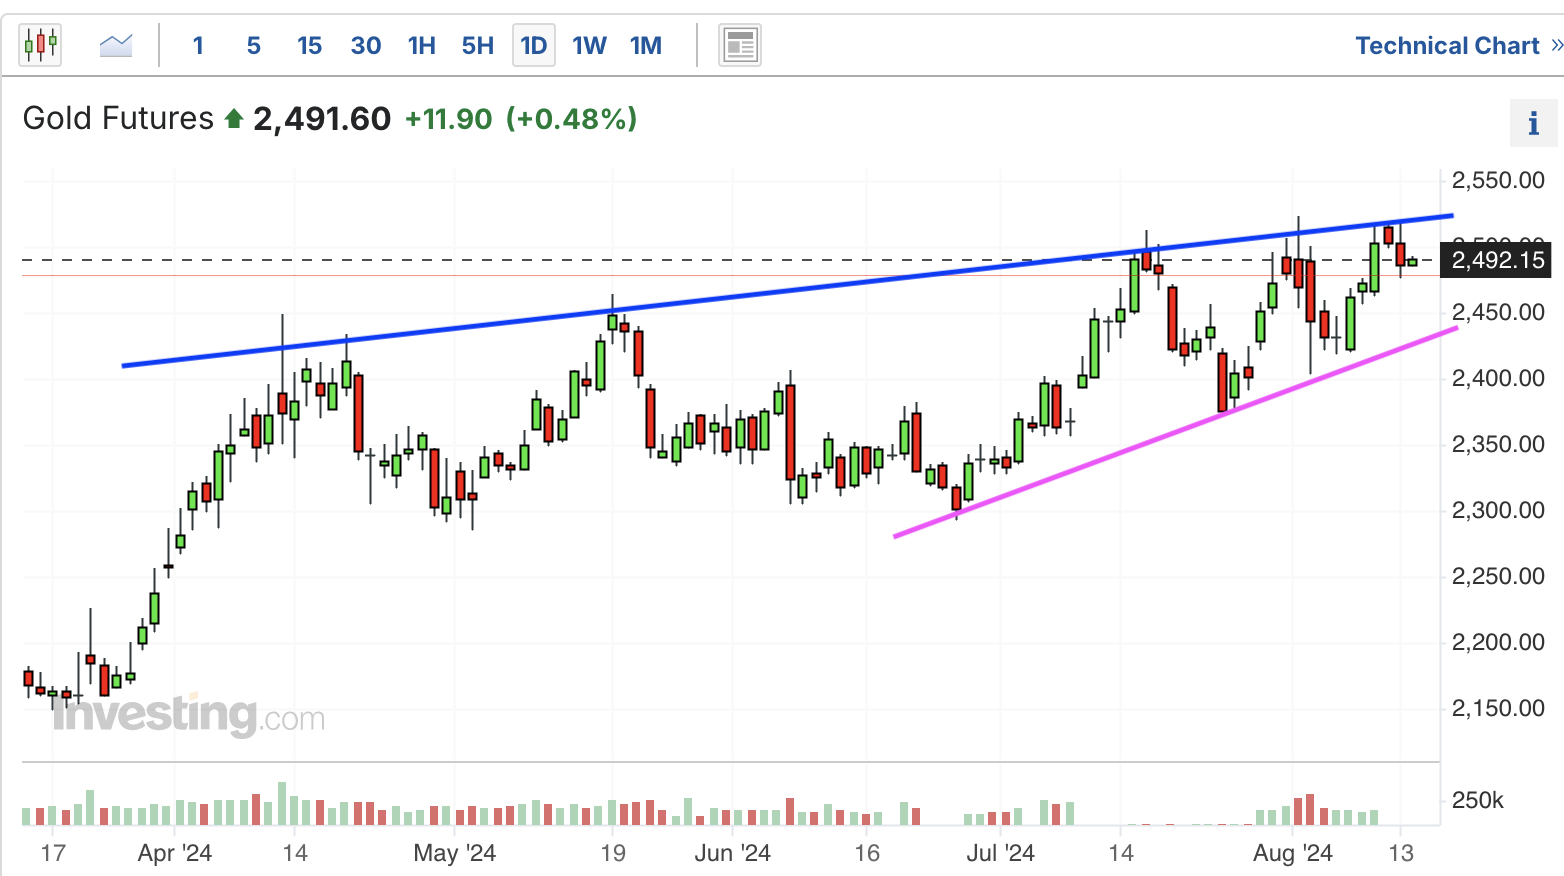Click the 2,450.00 axis label
Viewport: 1564px width, 876px height.
pyautogui.click(x=1498, y=313)
